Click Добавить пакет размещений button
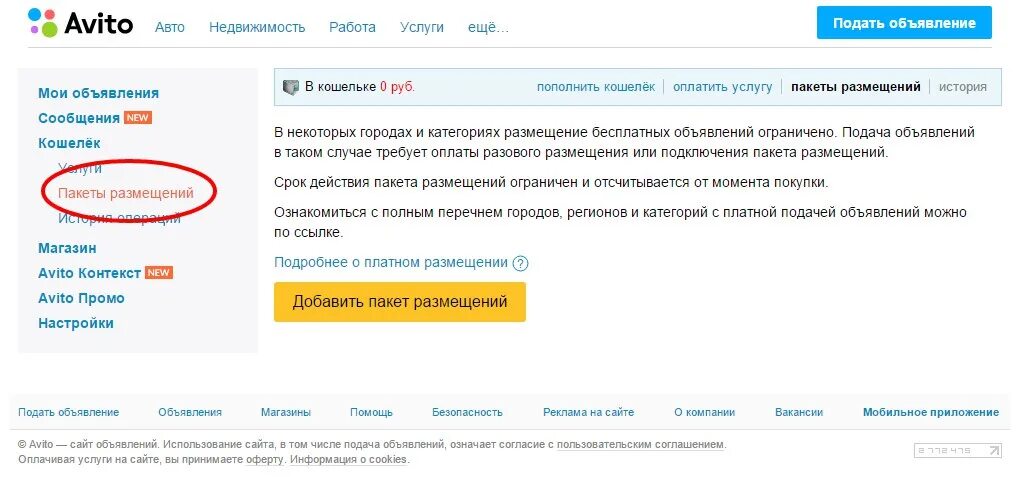The width and height of the screenshot is (1020, 488). pyautogui.click(x=399, y=302)
